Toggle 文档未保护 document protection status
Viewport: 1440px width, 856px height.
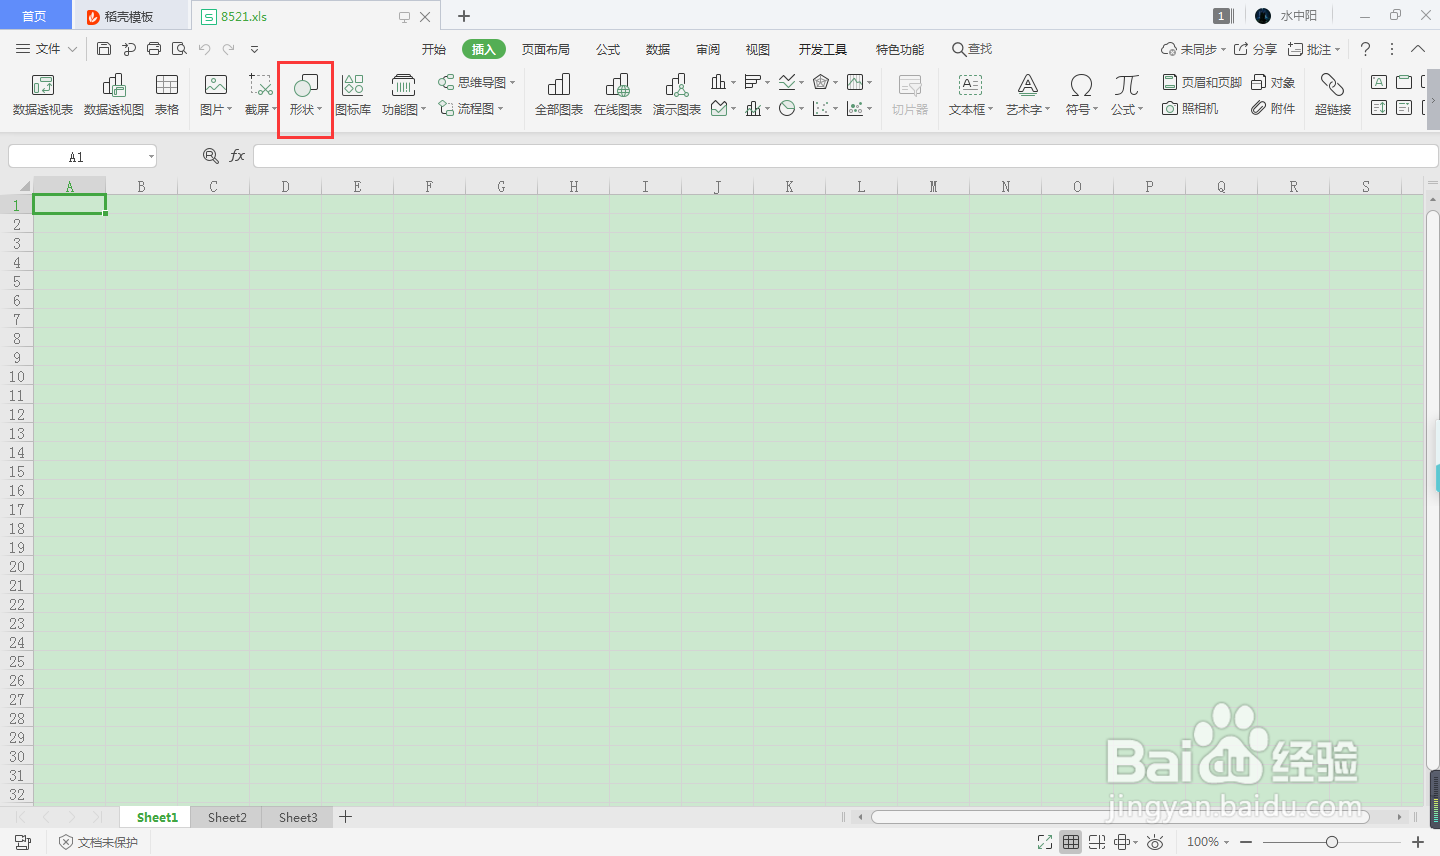click(98, 842)
